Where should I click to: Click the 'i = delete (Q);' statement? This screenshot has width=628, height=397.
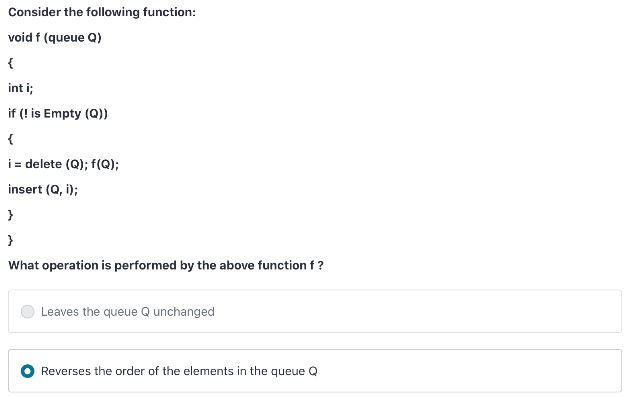(x=48, y=164)
